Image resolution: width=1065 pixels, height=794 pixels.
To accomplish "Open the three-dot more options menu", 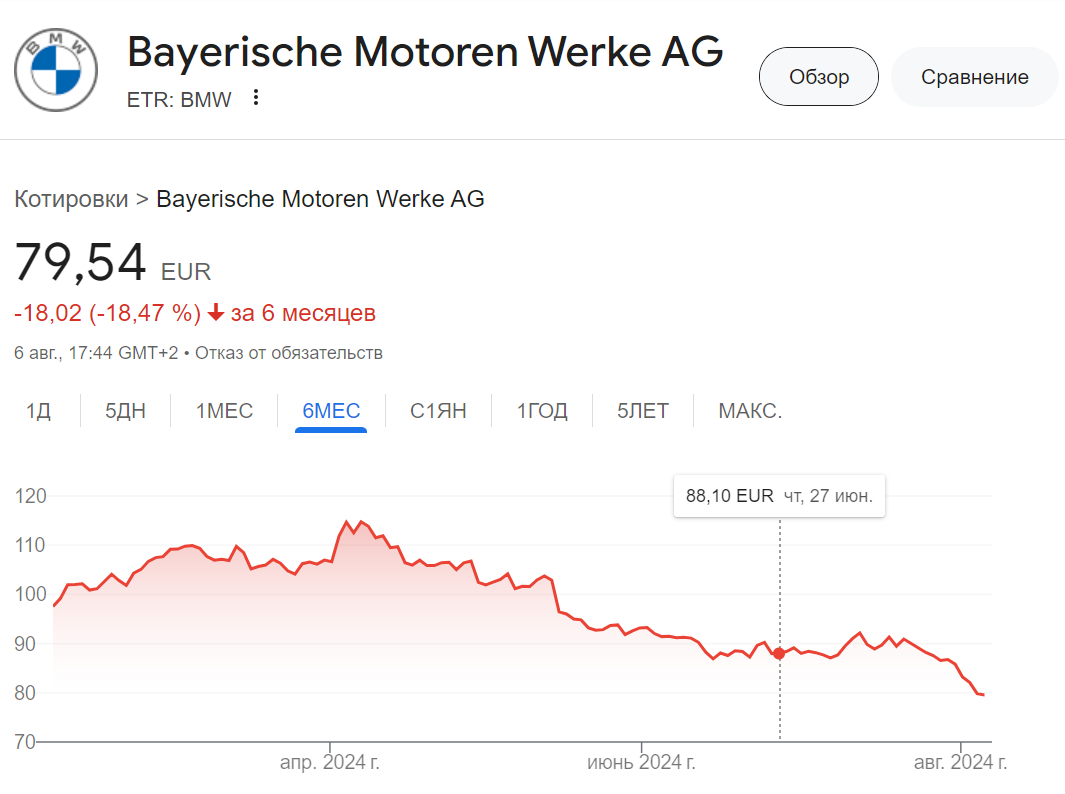I will point(256,98).
